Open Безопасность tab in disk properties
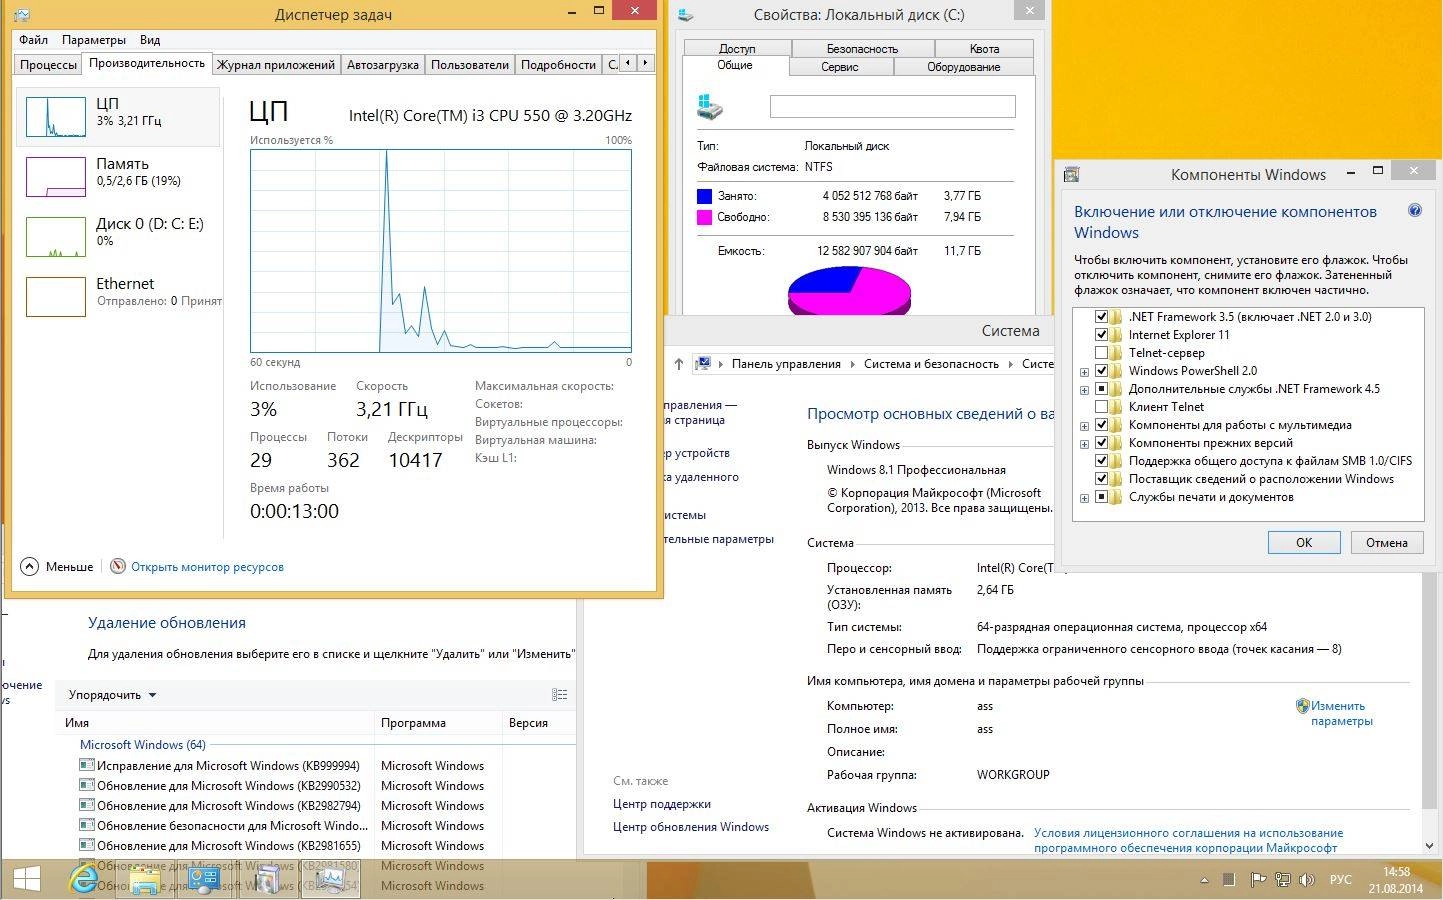This screenshot has height=900, width=1443. (862, 48)
